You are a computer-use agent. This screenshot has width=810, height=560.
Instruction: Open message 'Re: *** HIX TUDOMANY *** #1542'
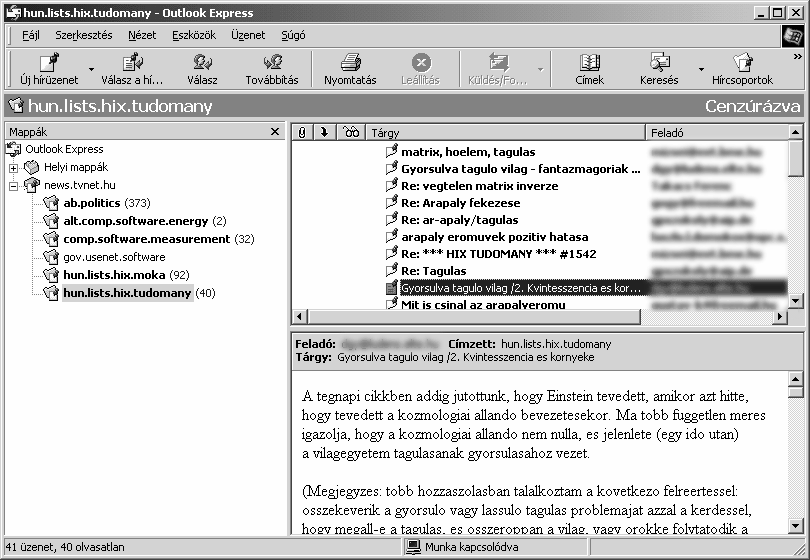point(499,254)
